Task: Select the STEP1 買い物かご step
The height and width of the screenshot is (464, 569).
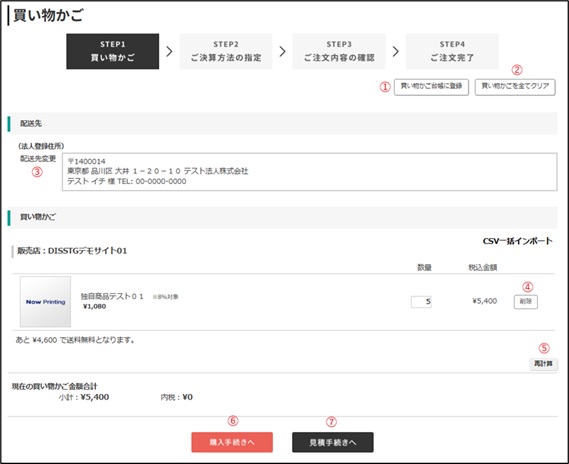Action: 112,51
